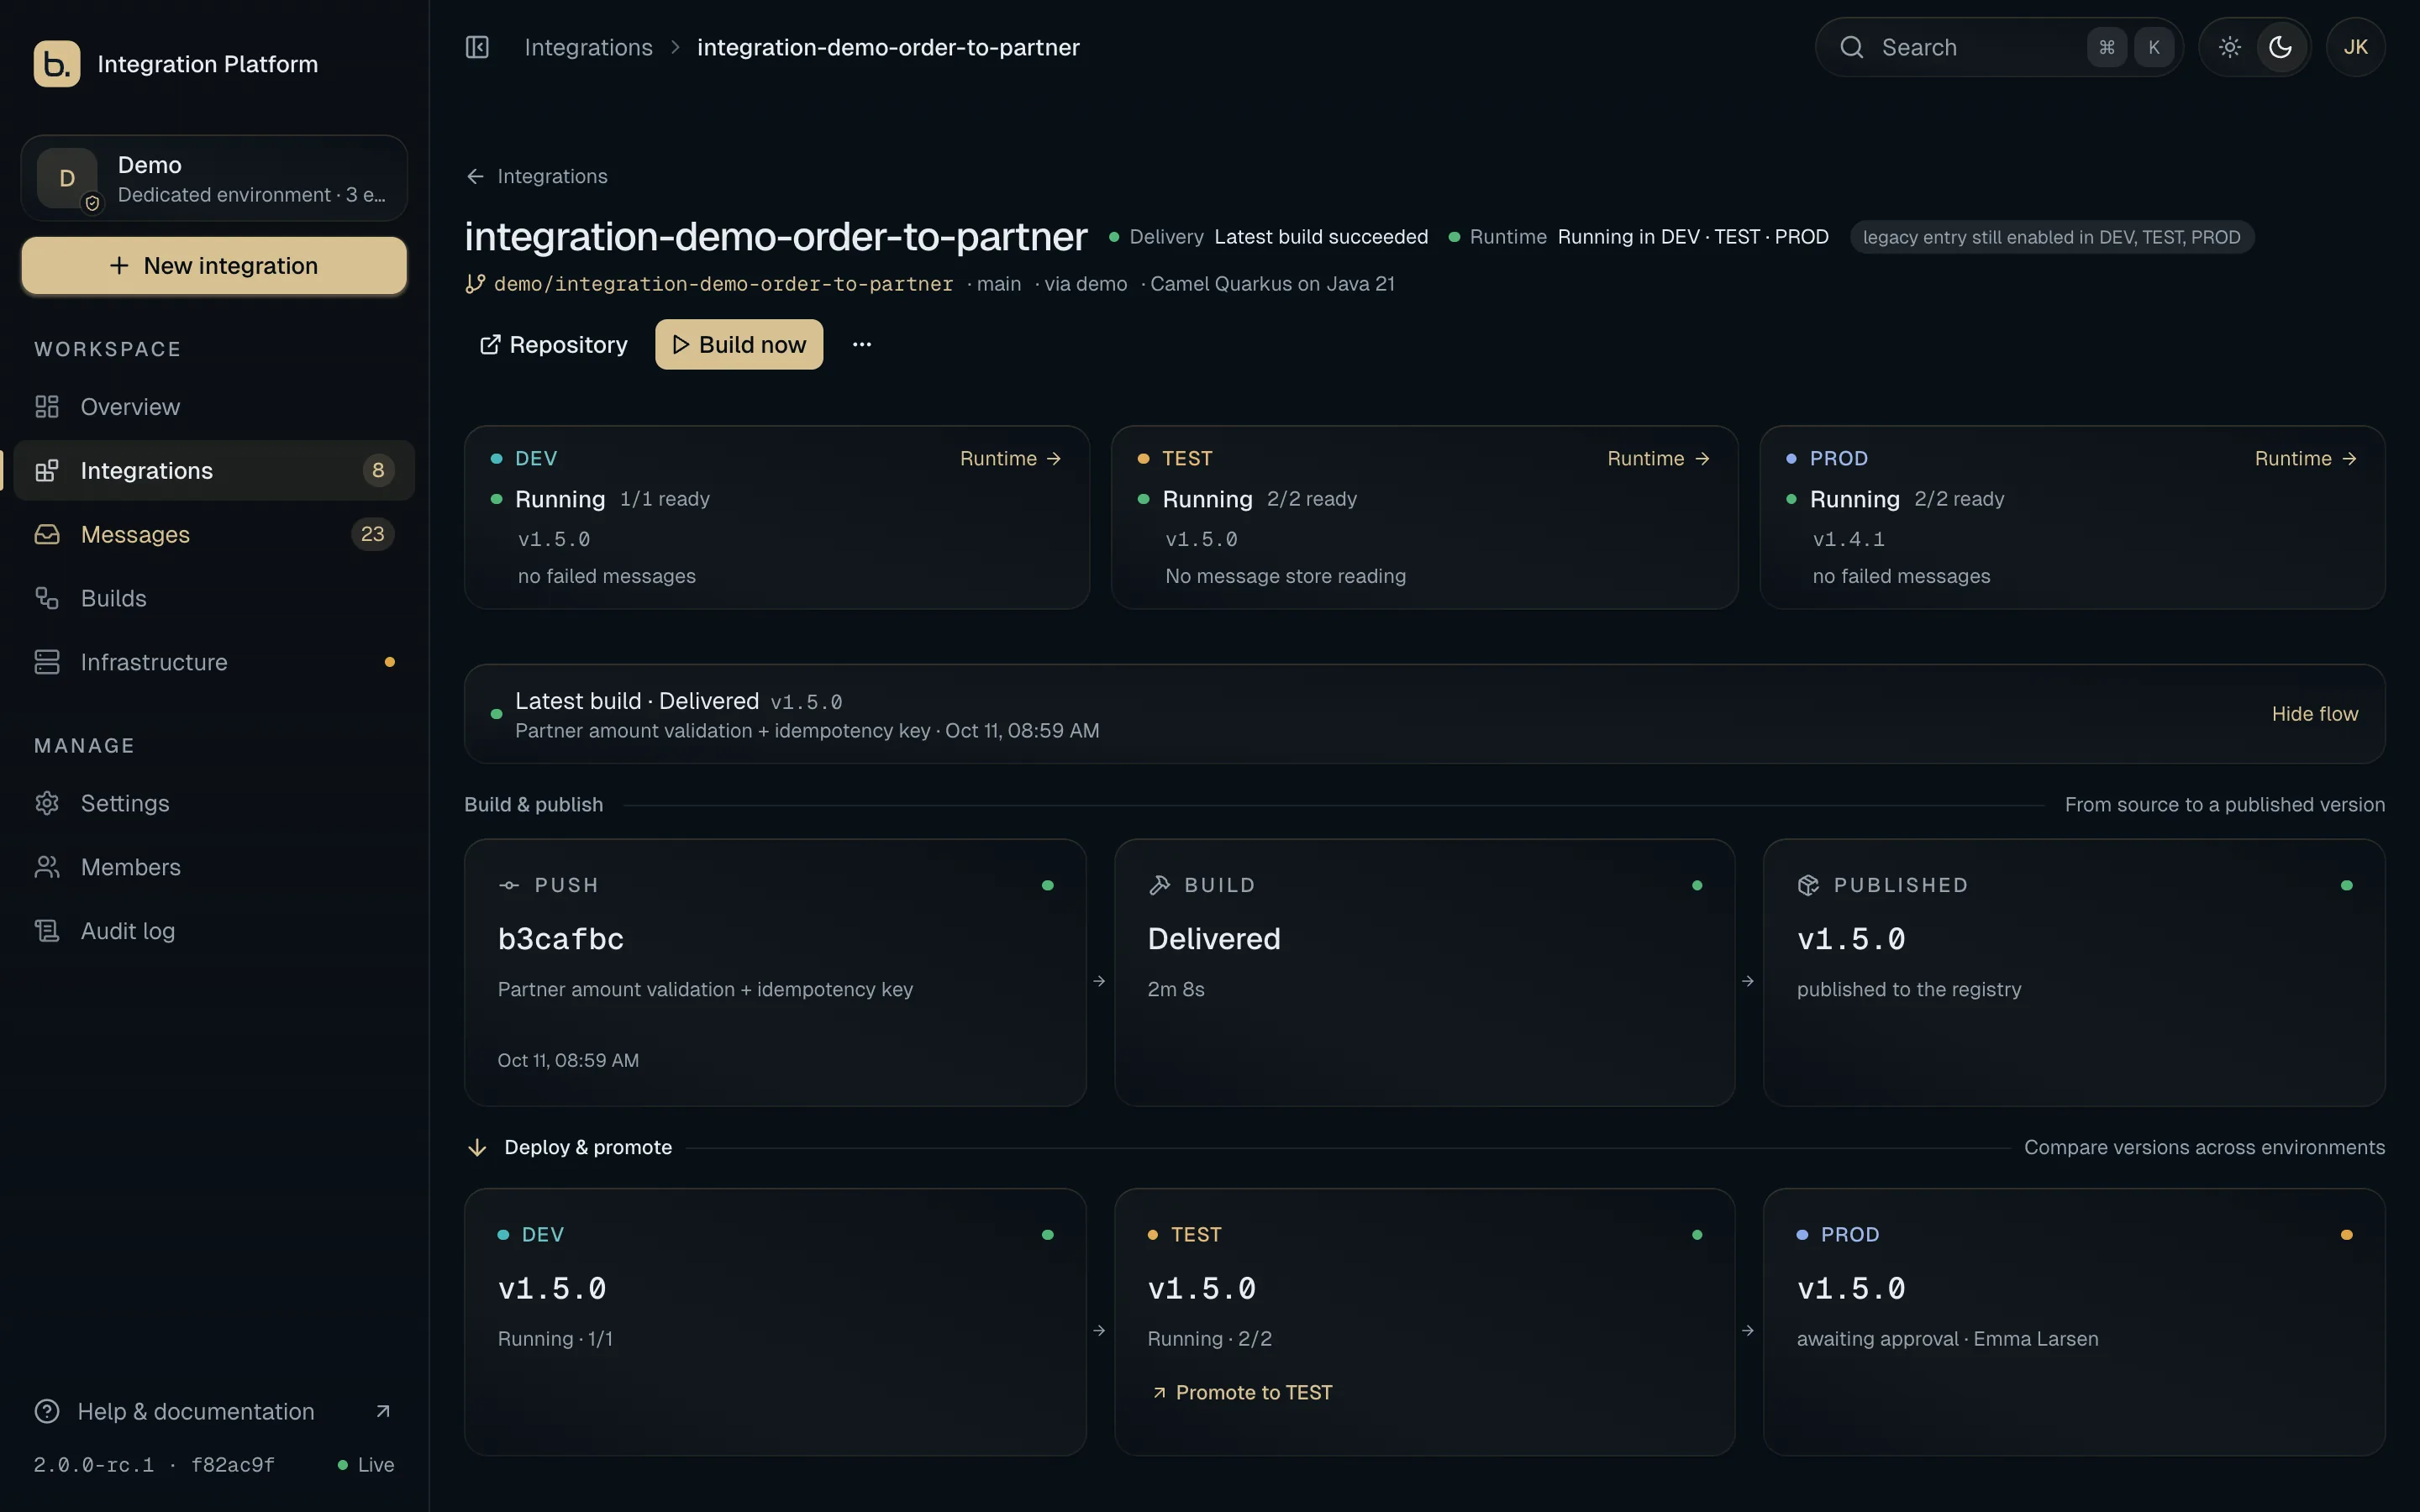Click the legacy entry still enabled badge

(2051, 237)
